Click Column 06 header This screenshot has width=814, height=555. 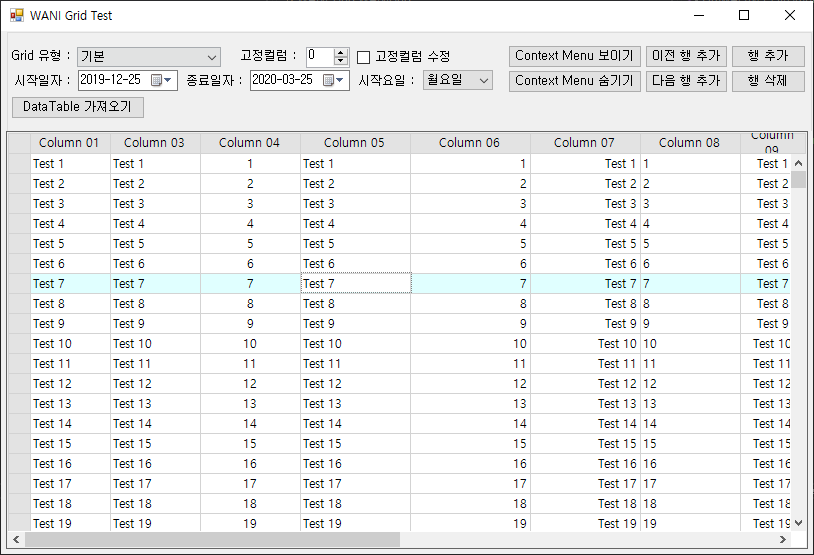[x=470, y=143]
